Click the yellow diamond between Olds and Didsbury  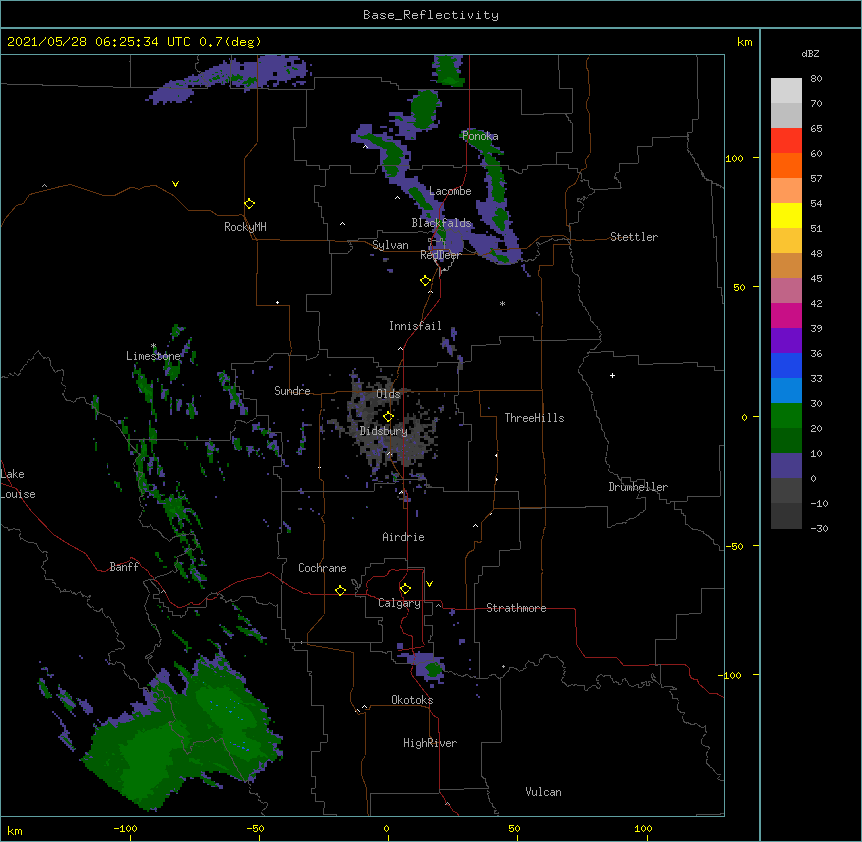388,417
